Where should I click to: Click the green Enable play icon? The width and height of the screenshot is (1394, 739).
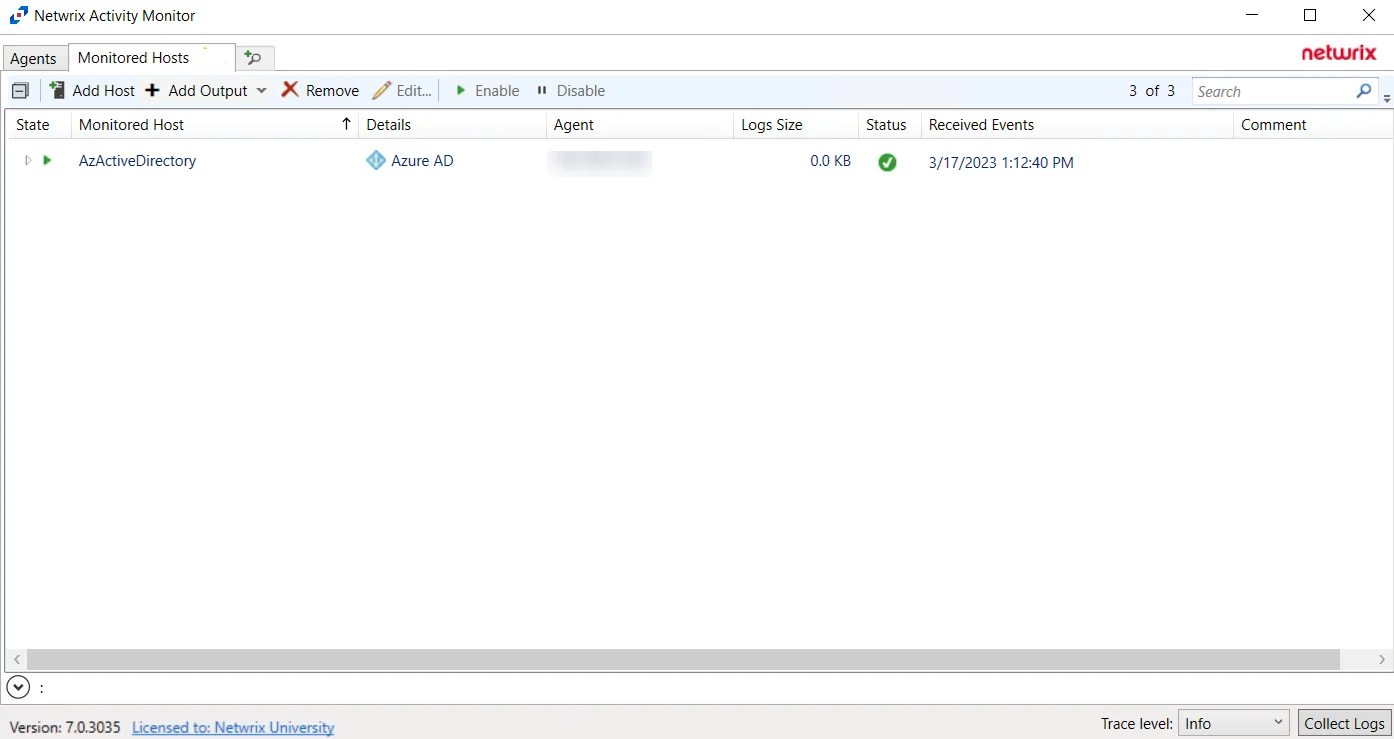[461, 90]
